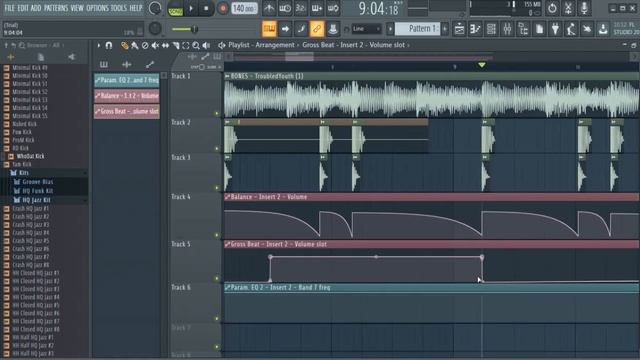This screenshot has width=640, height=360.
Task: Open the BONES - TroubledYouth clip menu
Action: pos(227,76)
